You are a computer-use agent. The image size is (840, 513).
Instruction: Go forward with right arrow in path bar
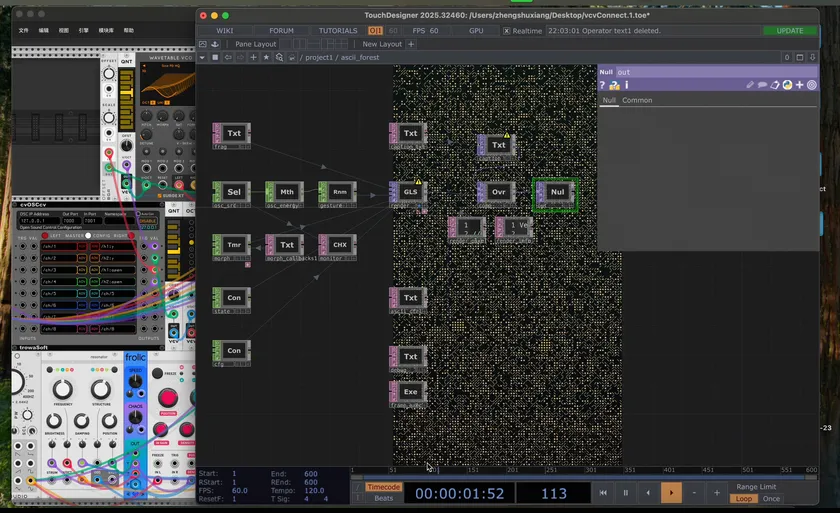(241, 57)
